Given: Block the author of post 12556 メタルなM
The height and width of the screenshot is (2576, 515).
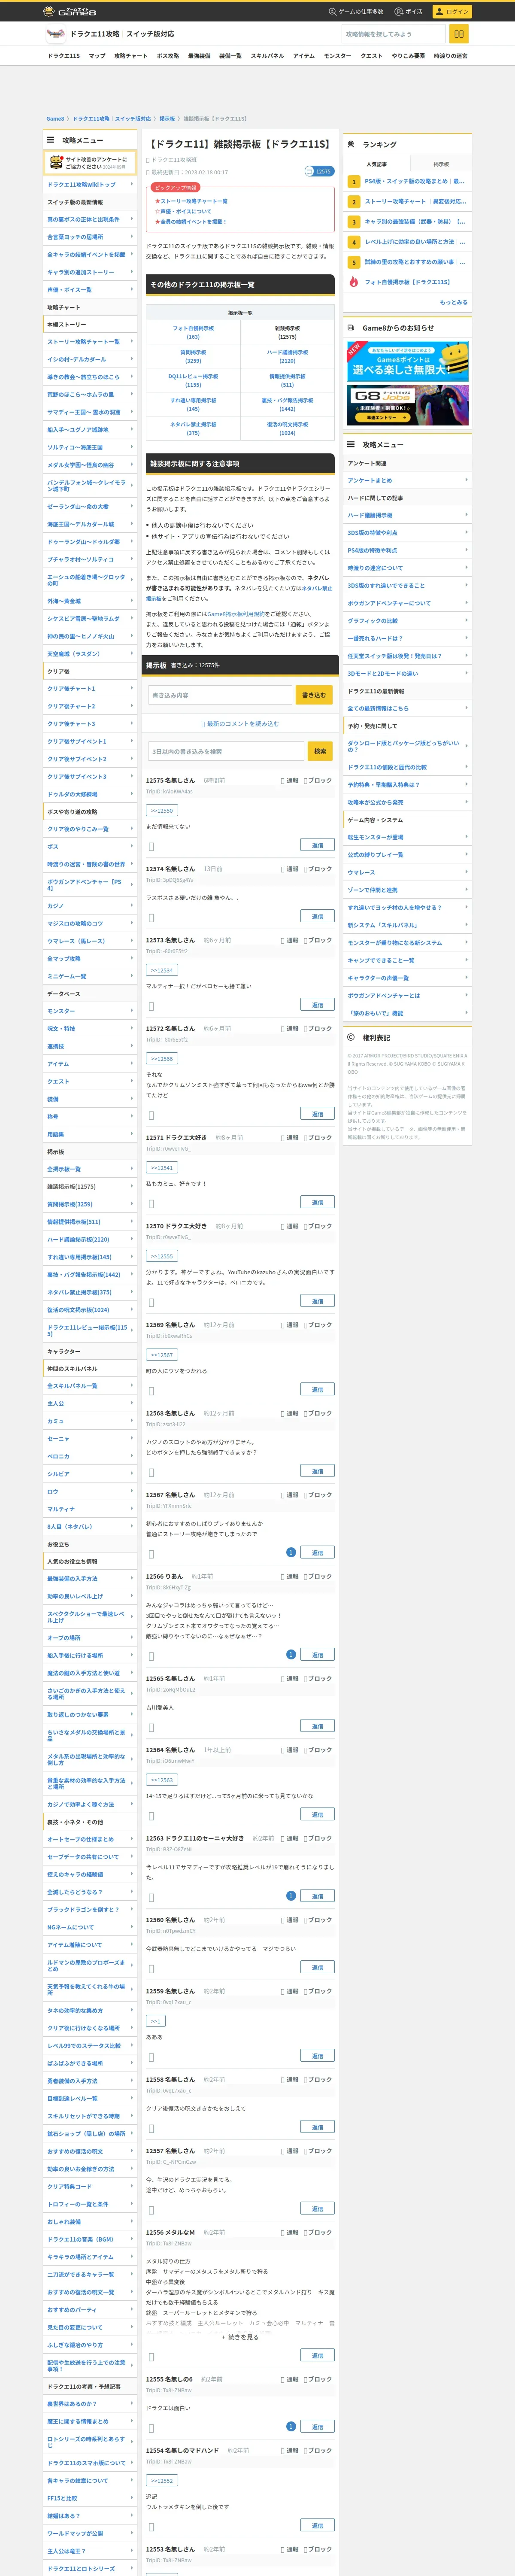Looking at the screenshot, I should coord(318,2232).
